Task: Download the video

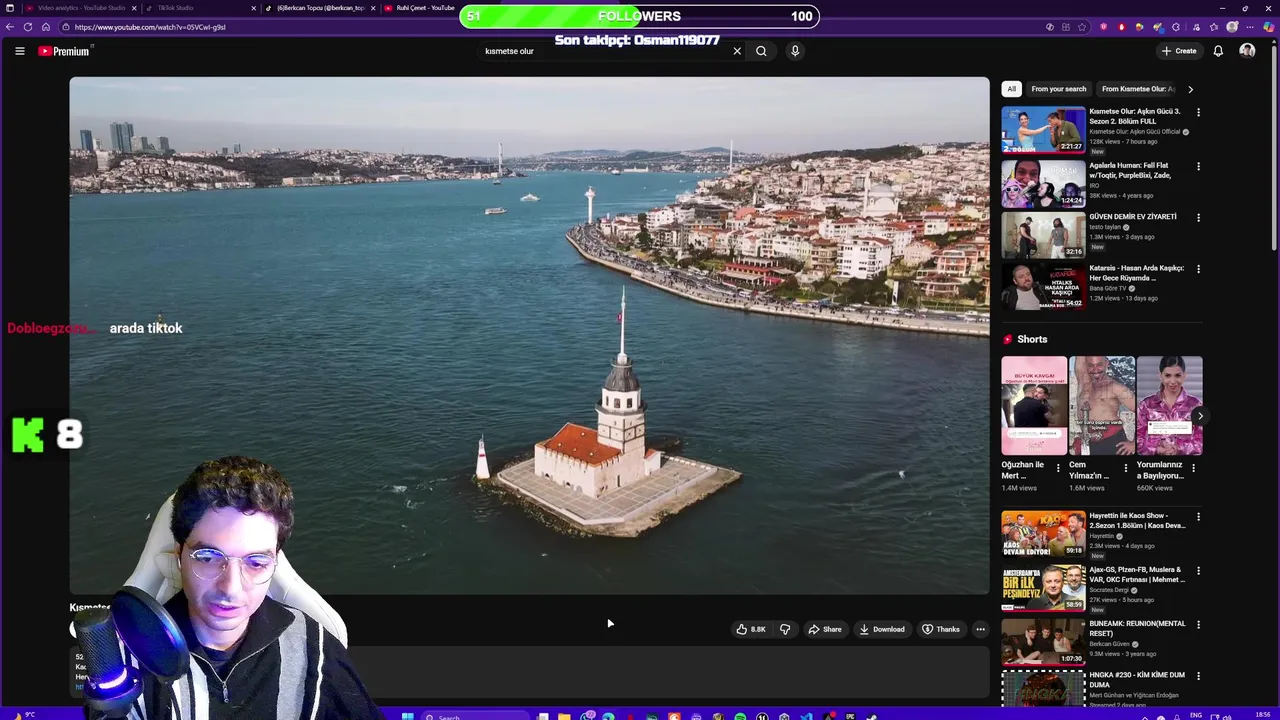Action: click(x=882, y=629)
